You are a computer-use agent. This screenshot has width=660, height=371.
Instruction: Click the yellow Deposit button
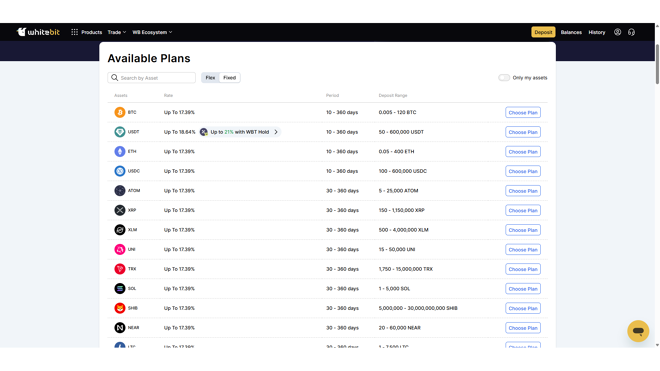pos(543,32)
